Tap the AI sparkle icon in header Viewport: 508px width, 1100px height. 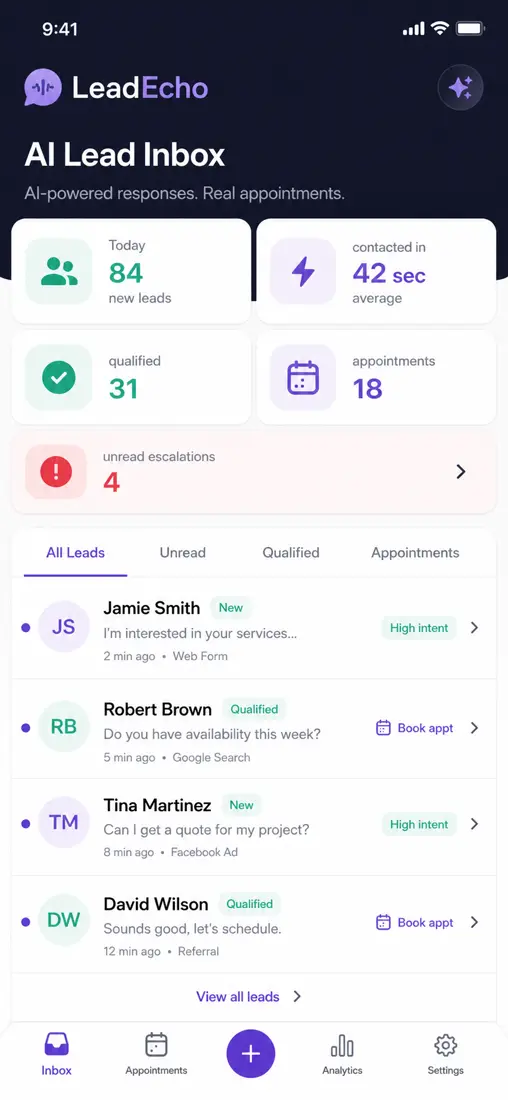[460, 88]
